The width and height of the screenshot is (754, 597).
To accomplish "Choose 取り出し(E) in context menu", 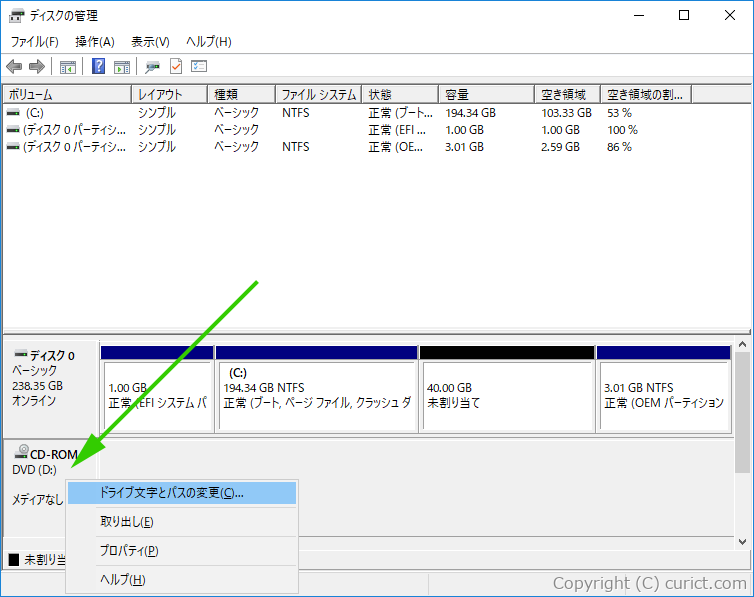I will pos(182,522).
